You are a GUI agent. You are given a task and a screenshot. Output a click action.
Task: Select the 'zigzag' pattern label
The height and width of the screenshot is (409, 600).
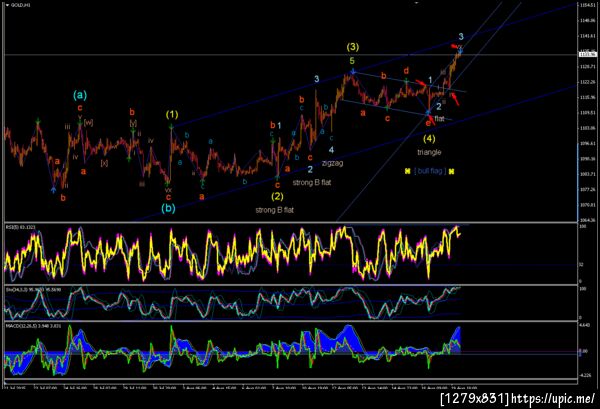coord(332,163)
